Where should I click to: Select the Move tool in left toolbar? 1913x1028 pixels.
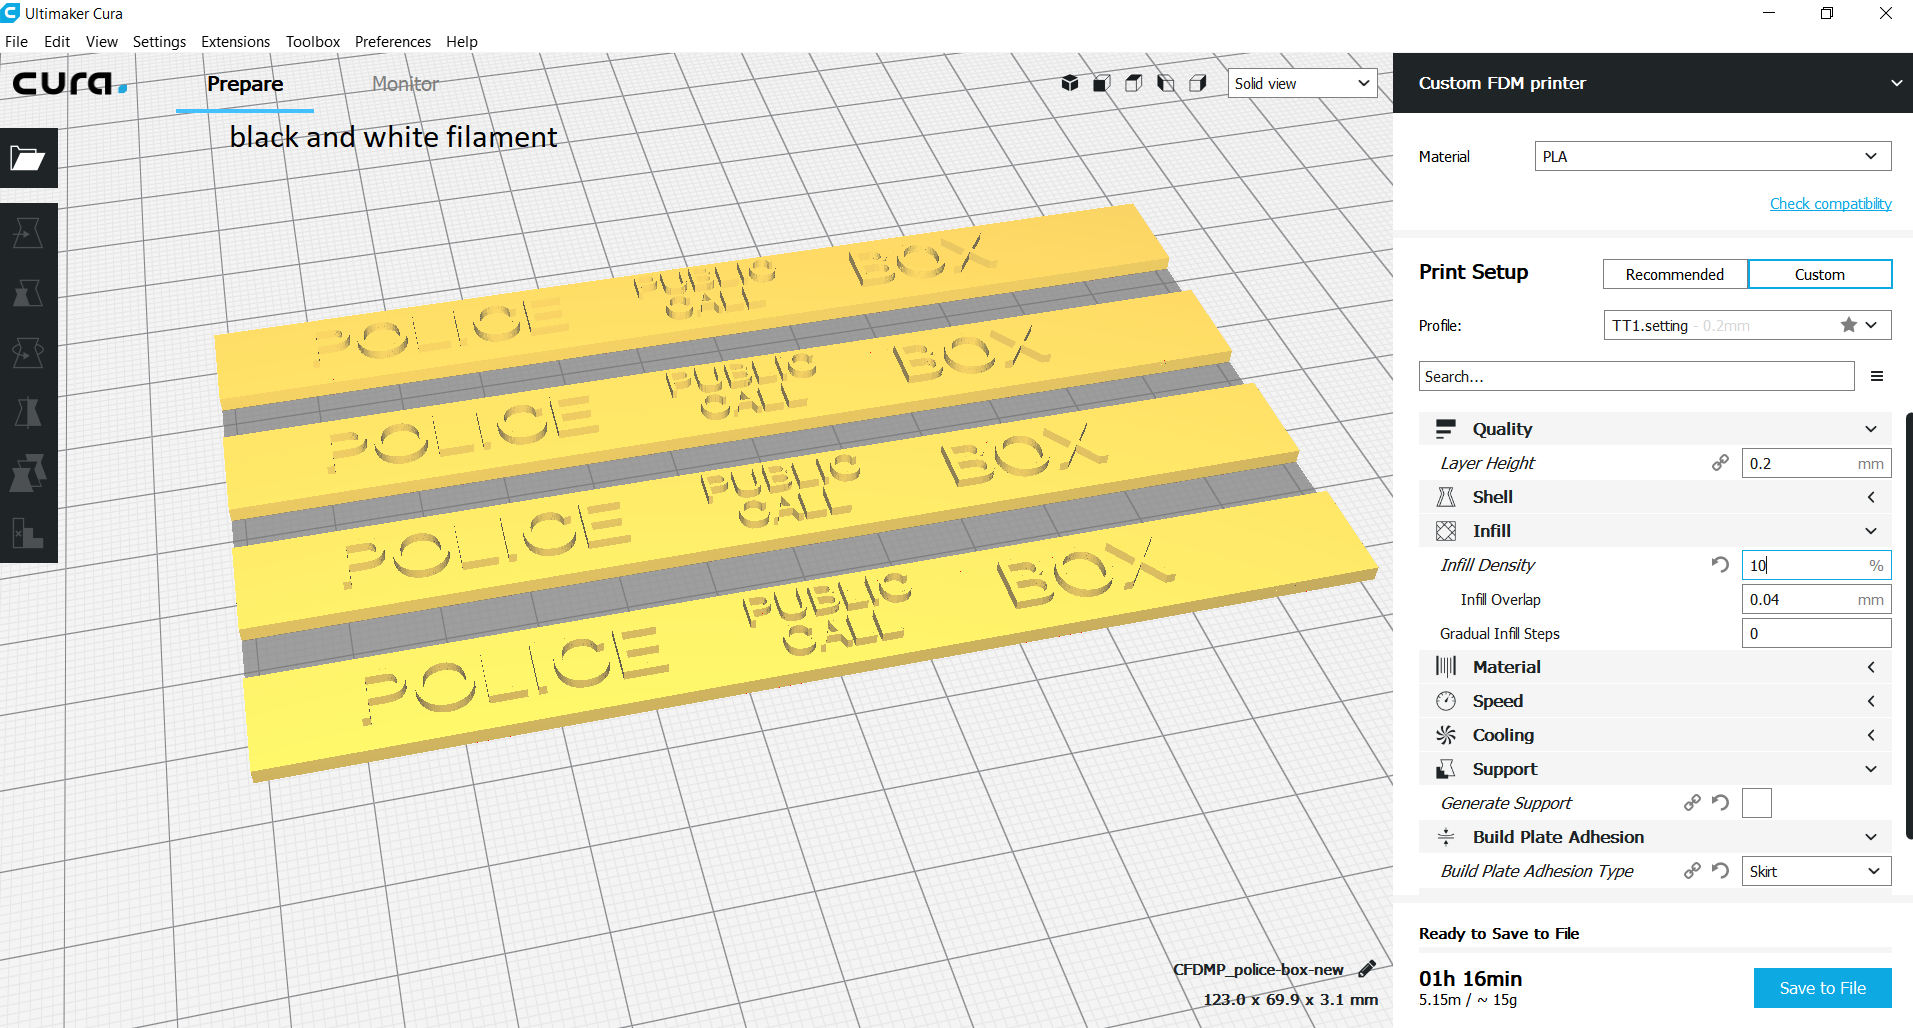pyautogui.click(x=28, y=233)
